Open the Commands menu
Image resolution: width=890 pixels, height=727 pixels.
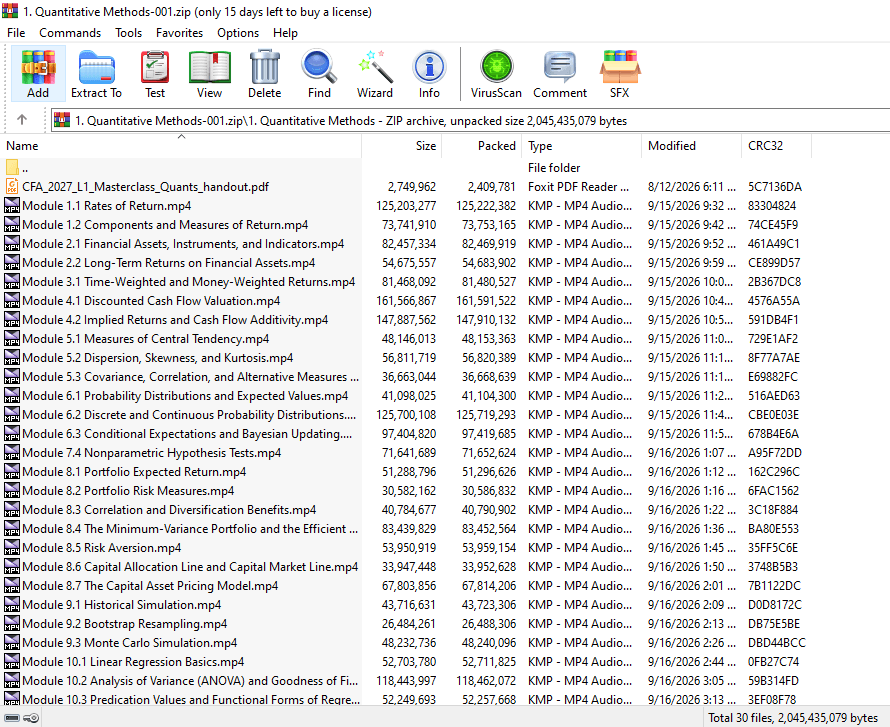(70, 33)
